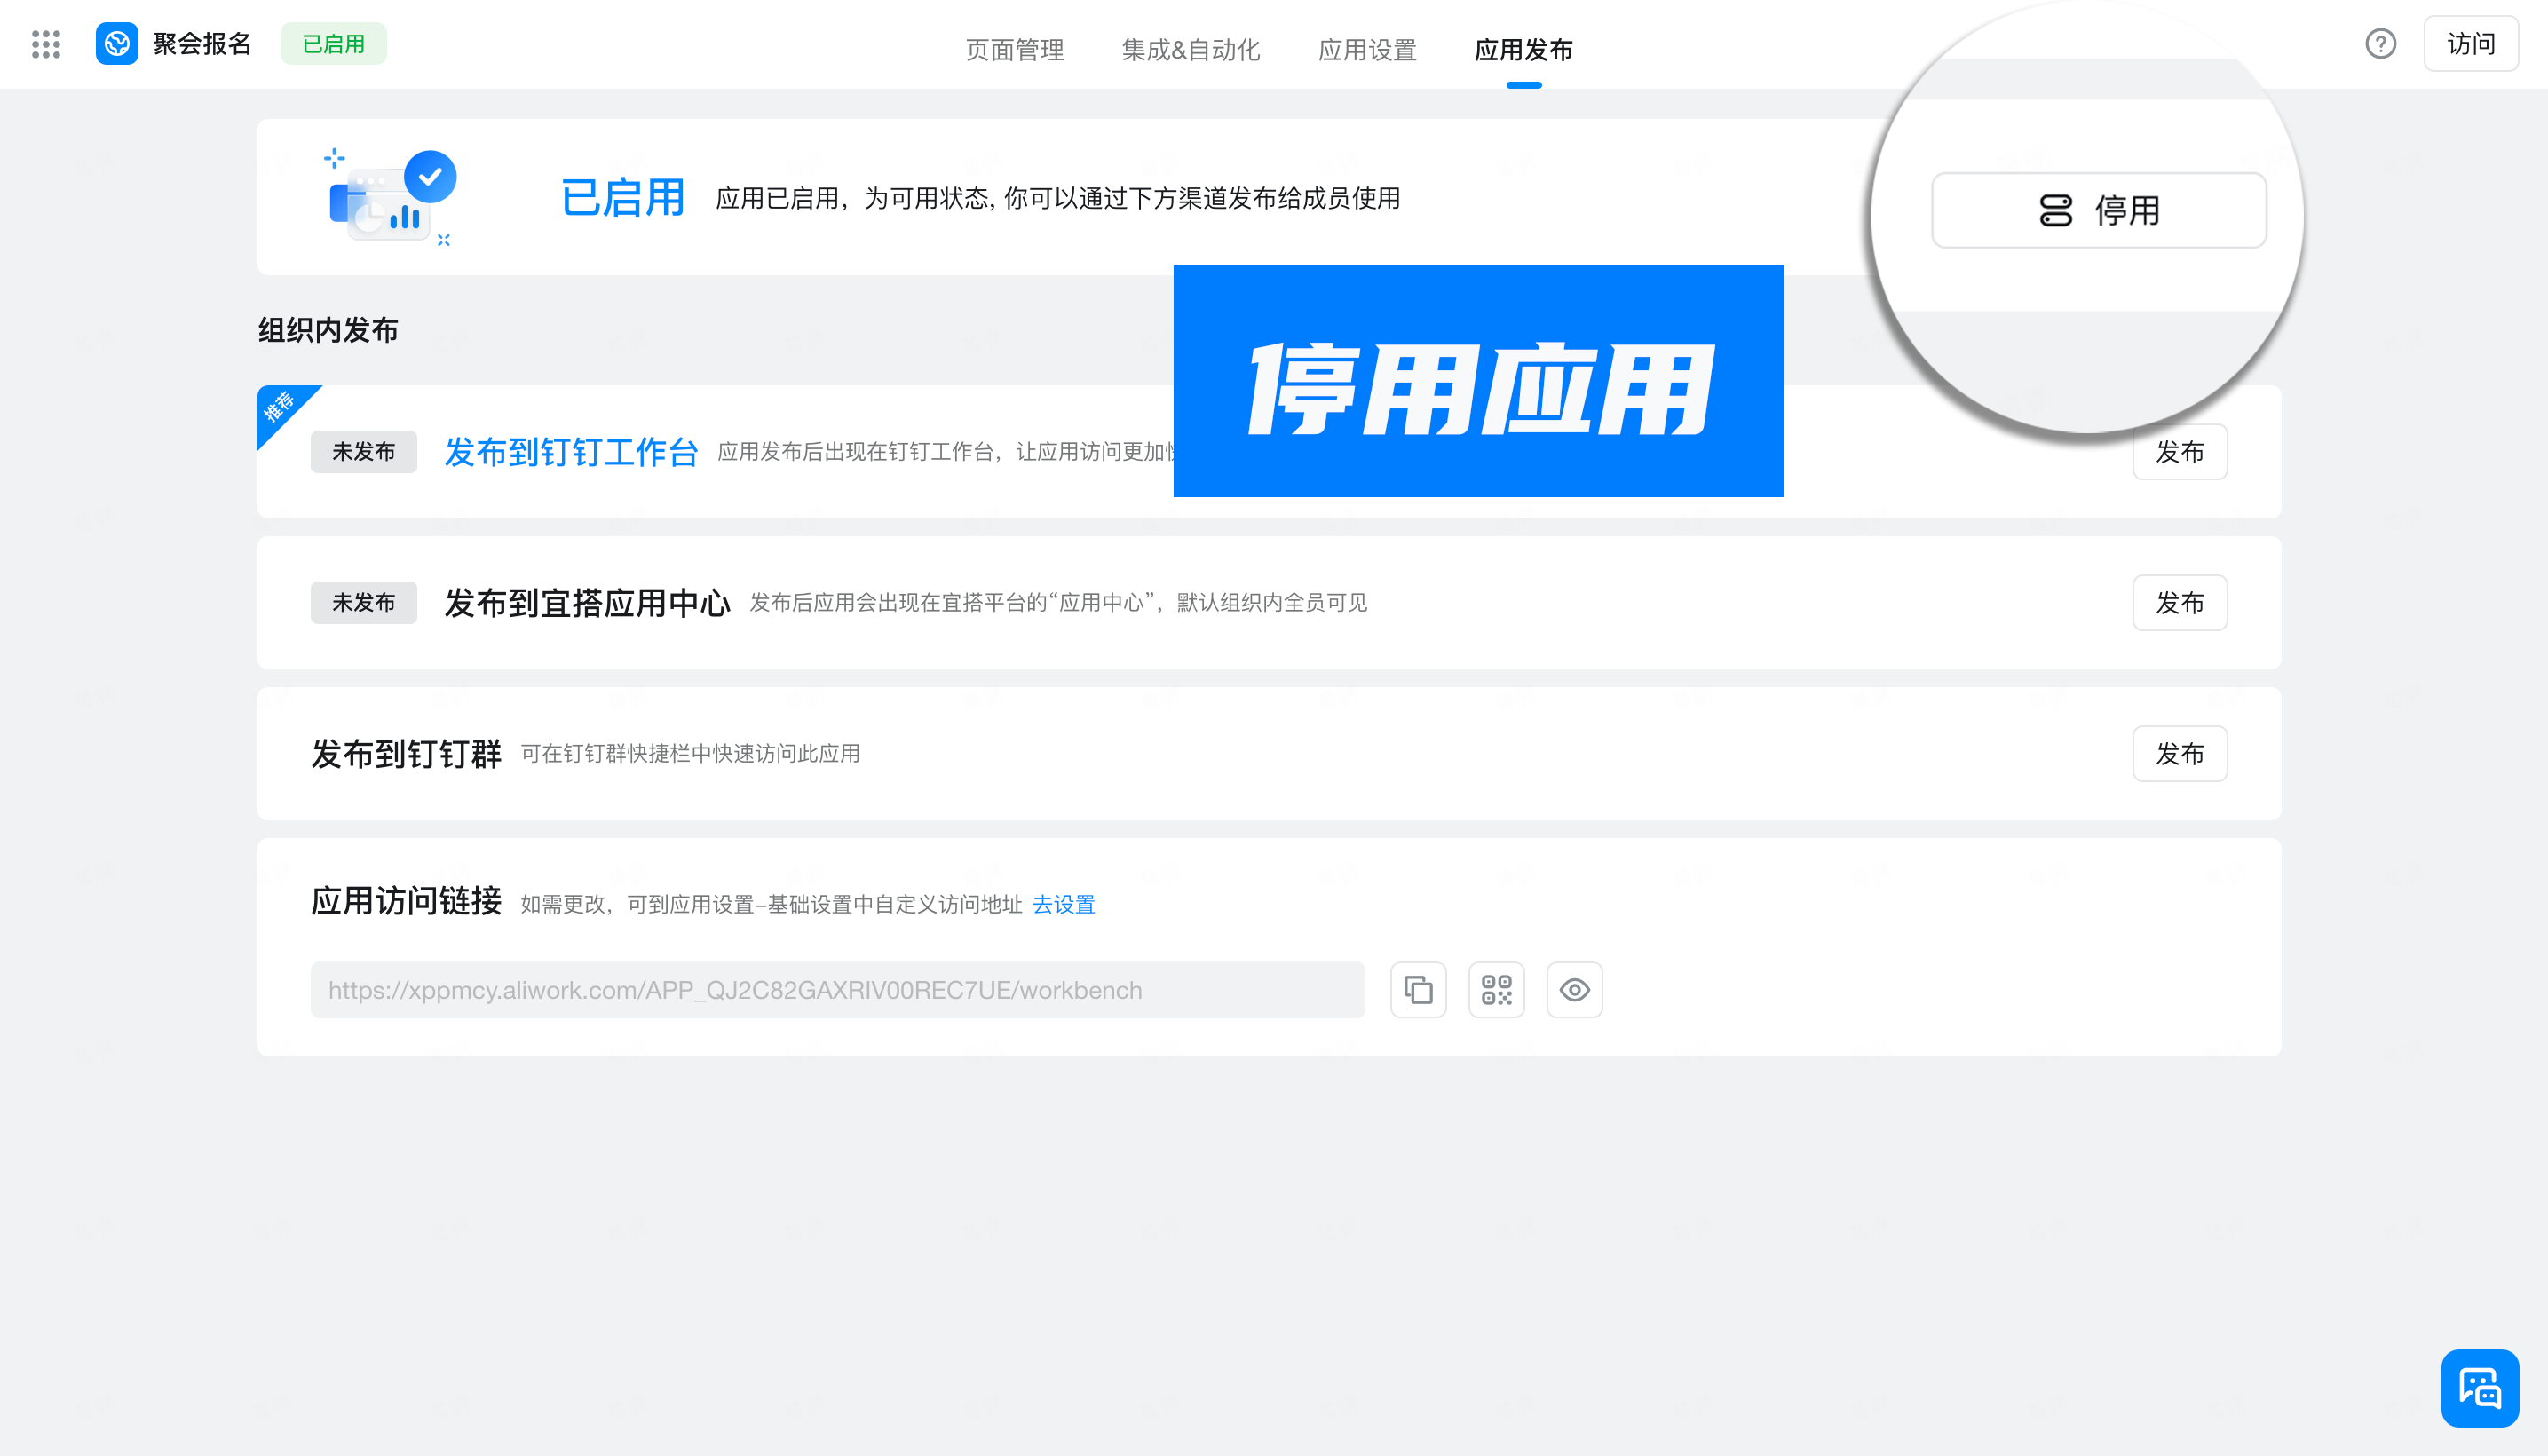
Task: Click the 停用 disable app button
Action: 2098,210
